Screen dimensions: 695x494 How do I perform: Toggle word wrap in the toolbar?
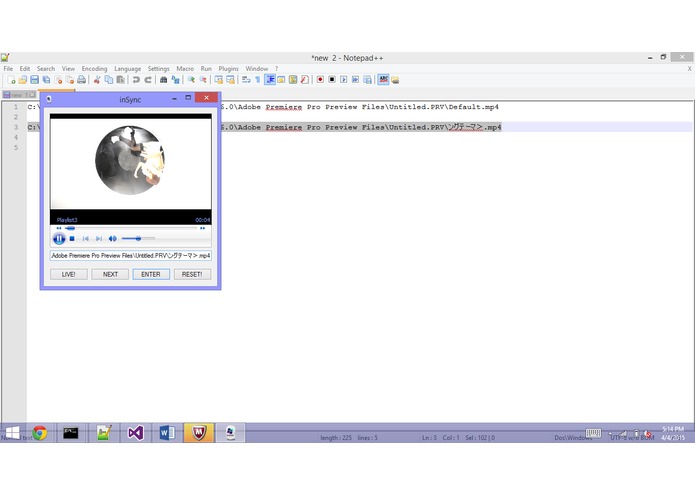pos(246,80)
